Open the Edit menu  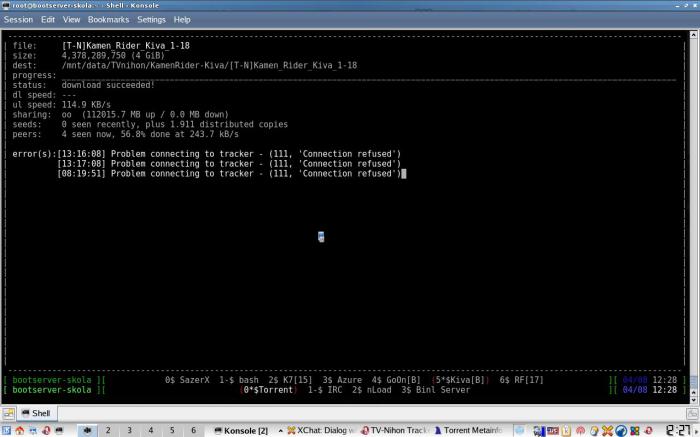coord(47,20)
